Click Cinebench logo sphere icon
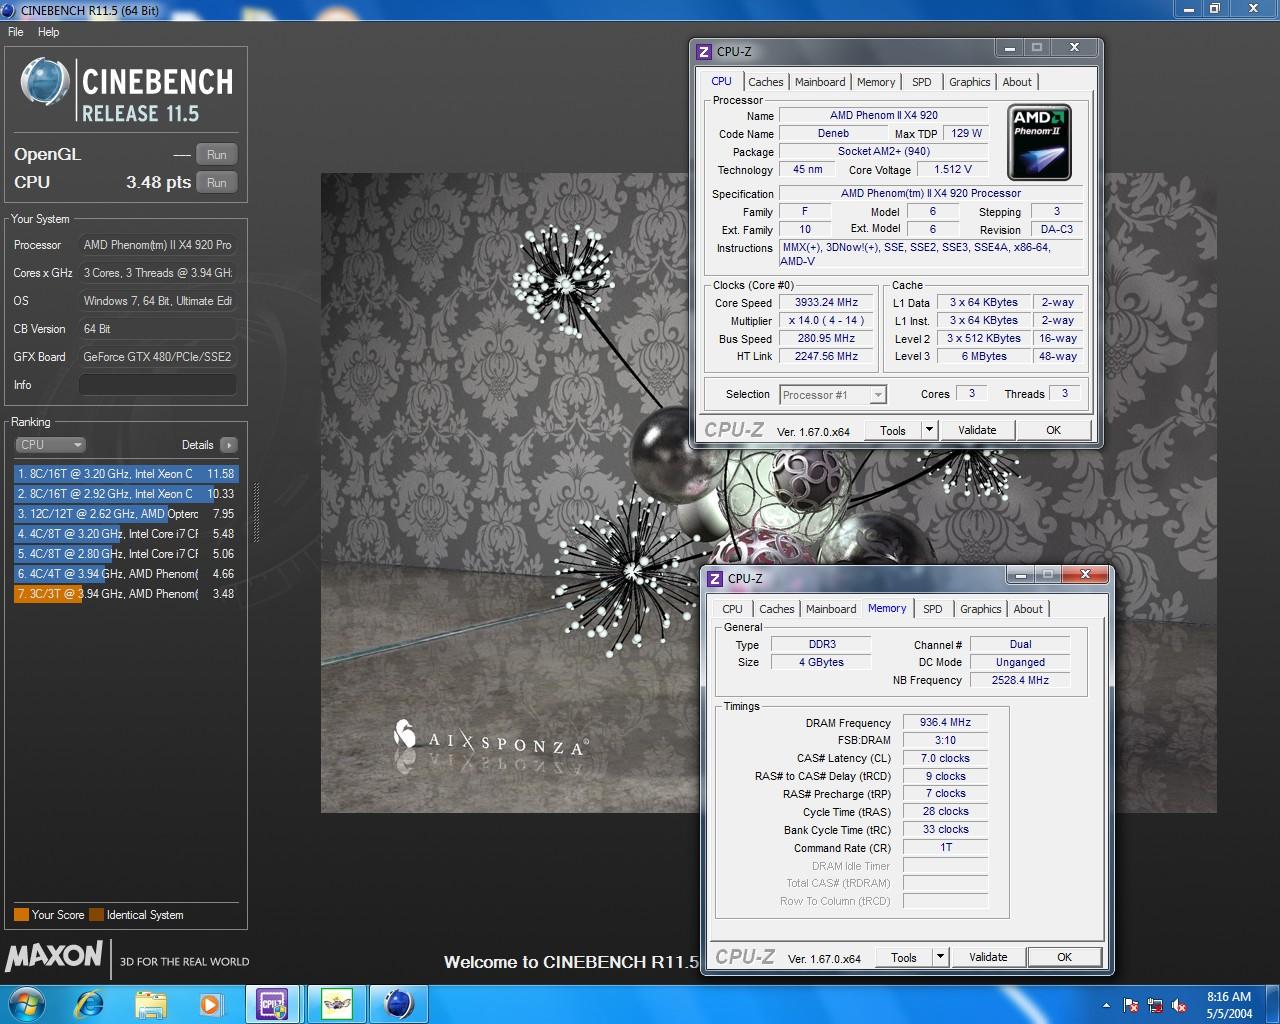Screen dimensions: 1280x1024 click(45, 82)
